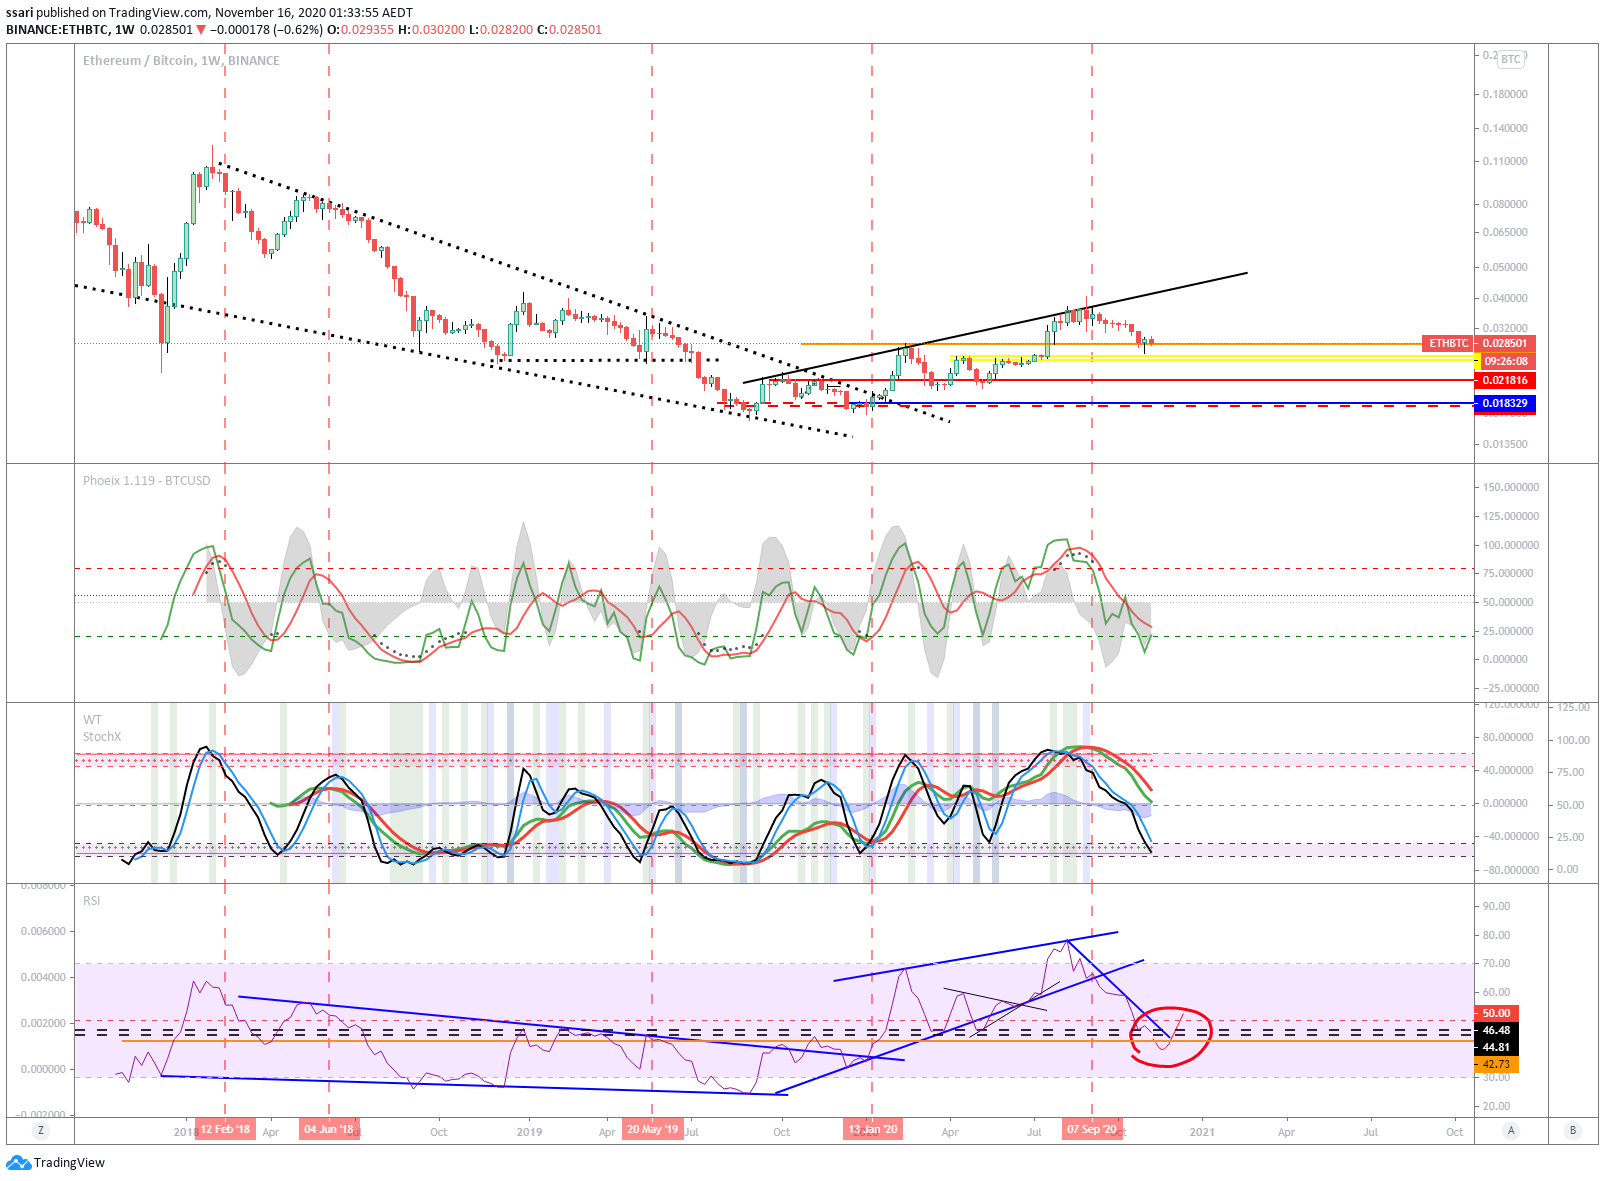The image size is (1605, 1181).
Task: Click the orange 42.73 RSI label
Action: click(x=1497, y=1064)
